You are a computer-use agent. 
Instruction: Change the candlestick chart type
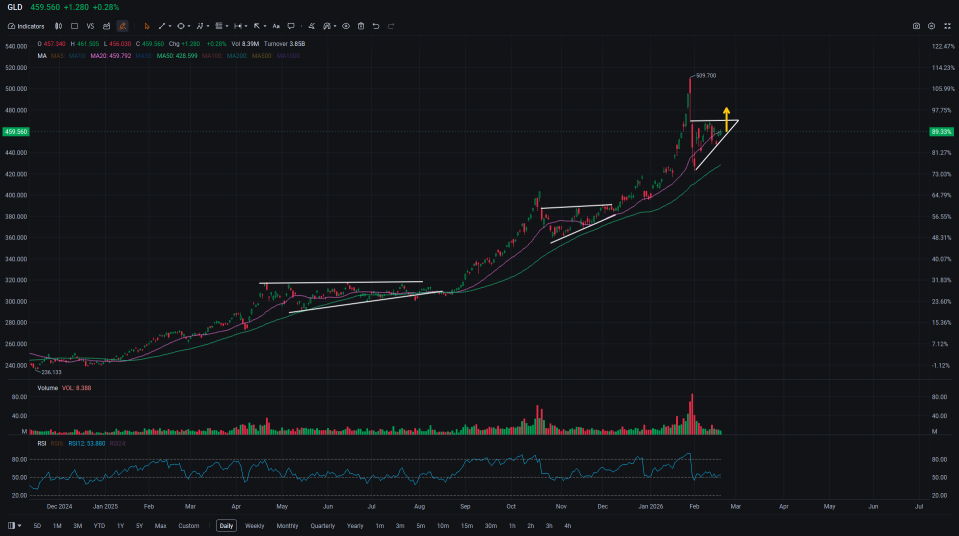pyautogui.click(x=58, y=26)
